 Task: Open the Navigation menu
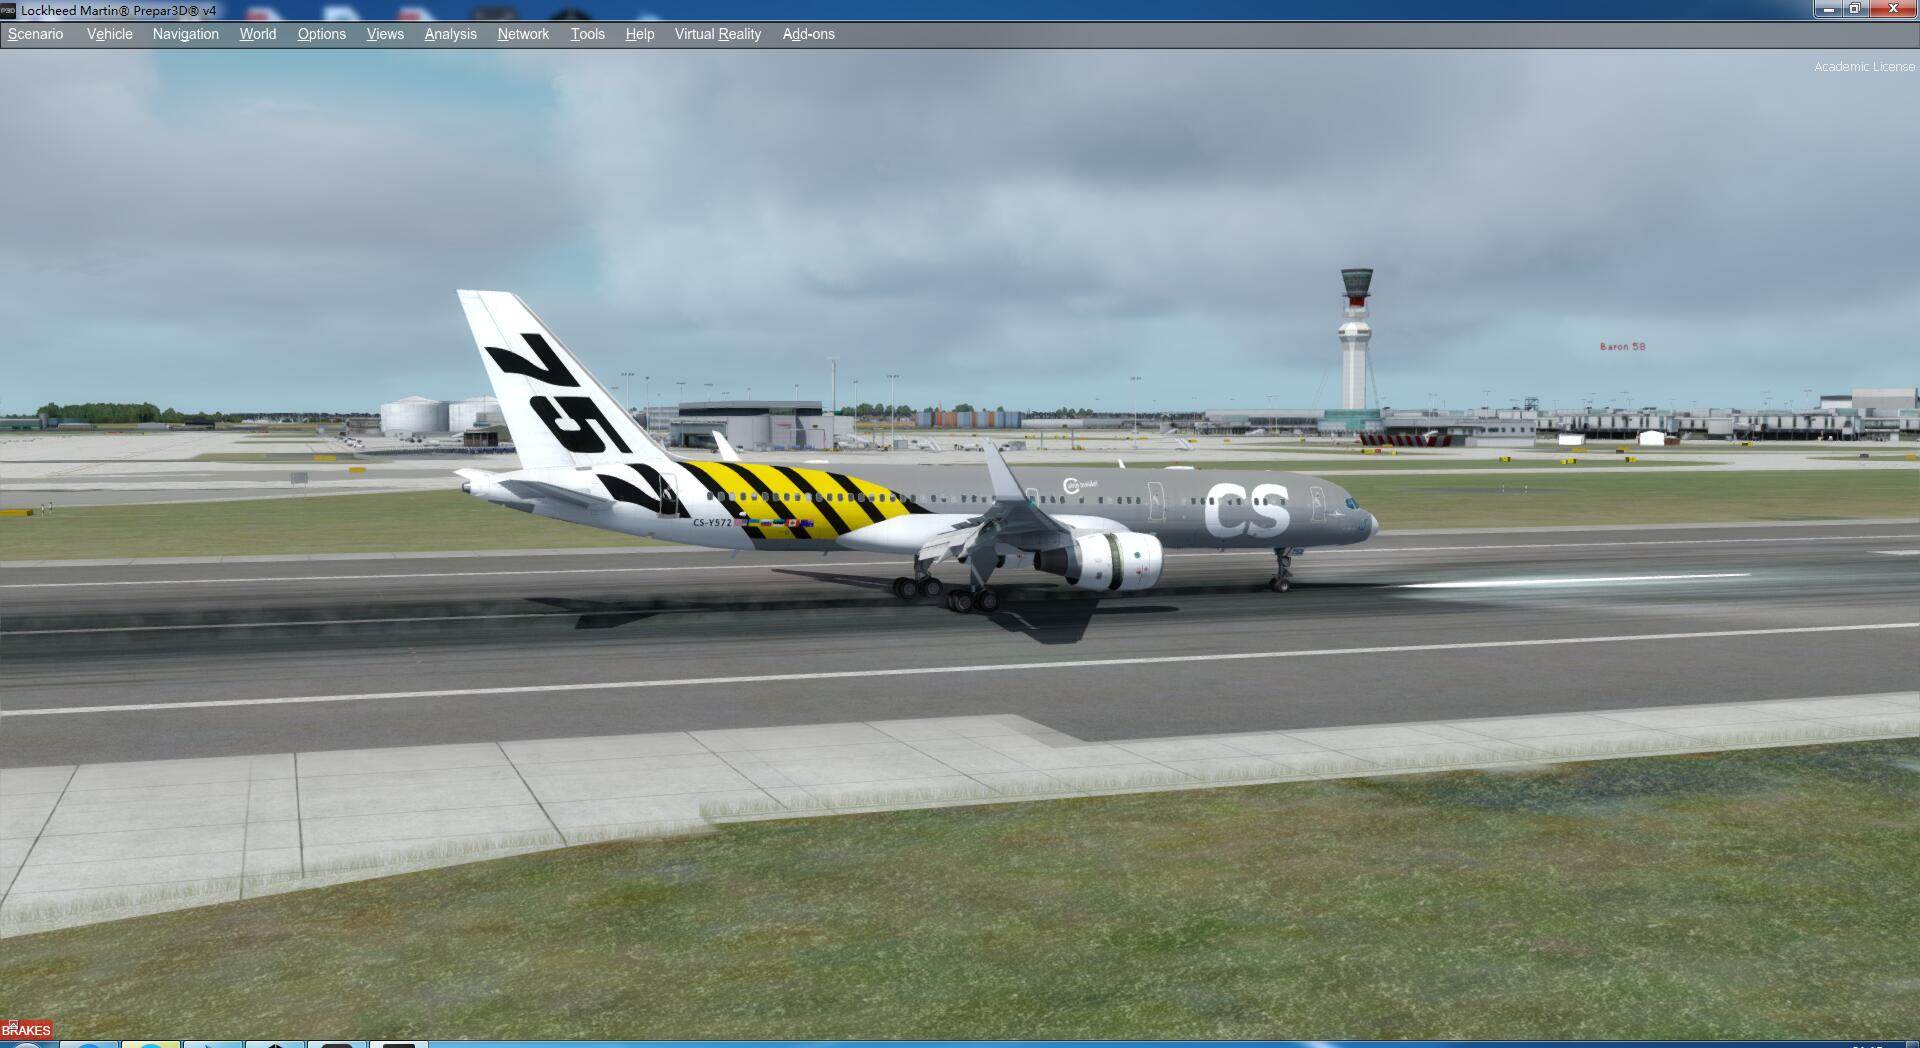pyautogui.click(x=185, y=33)
